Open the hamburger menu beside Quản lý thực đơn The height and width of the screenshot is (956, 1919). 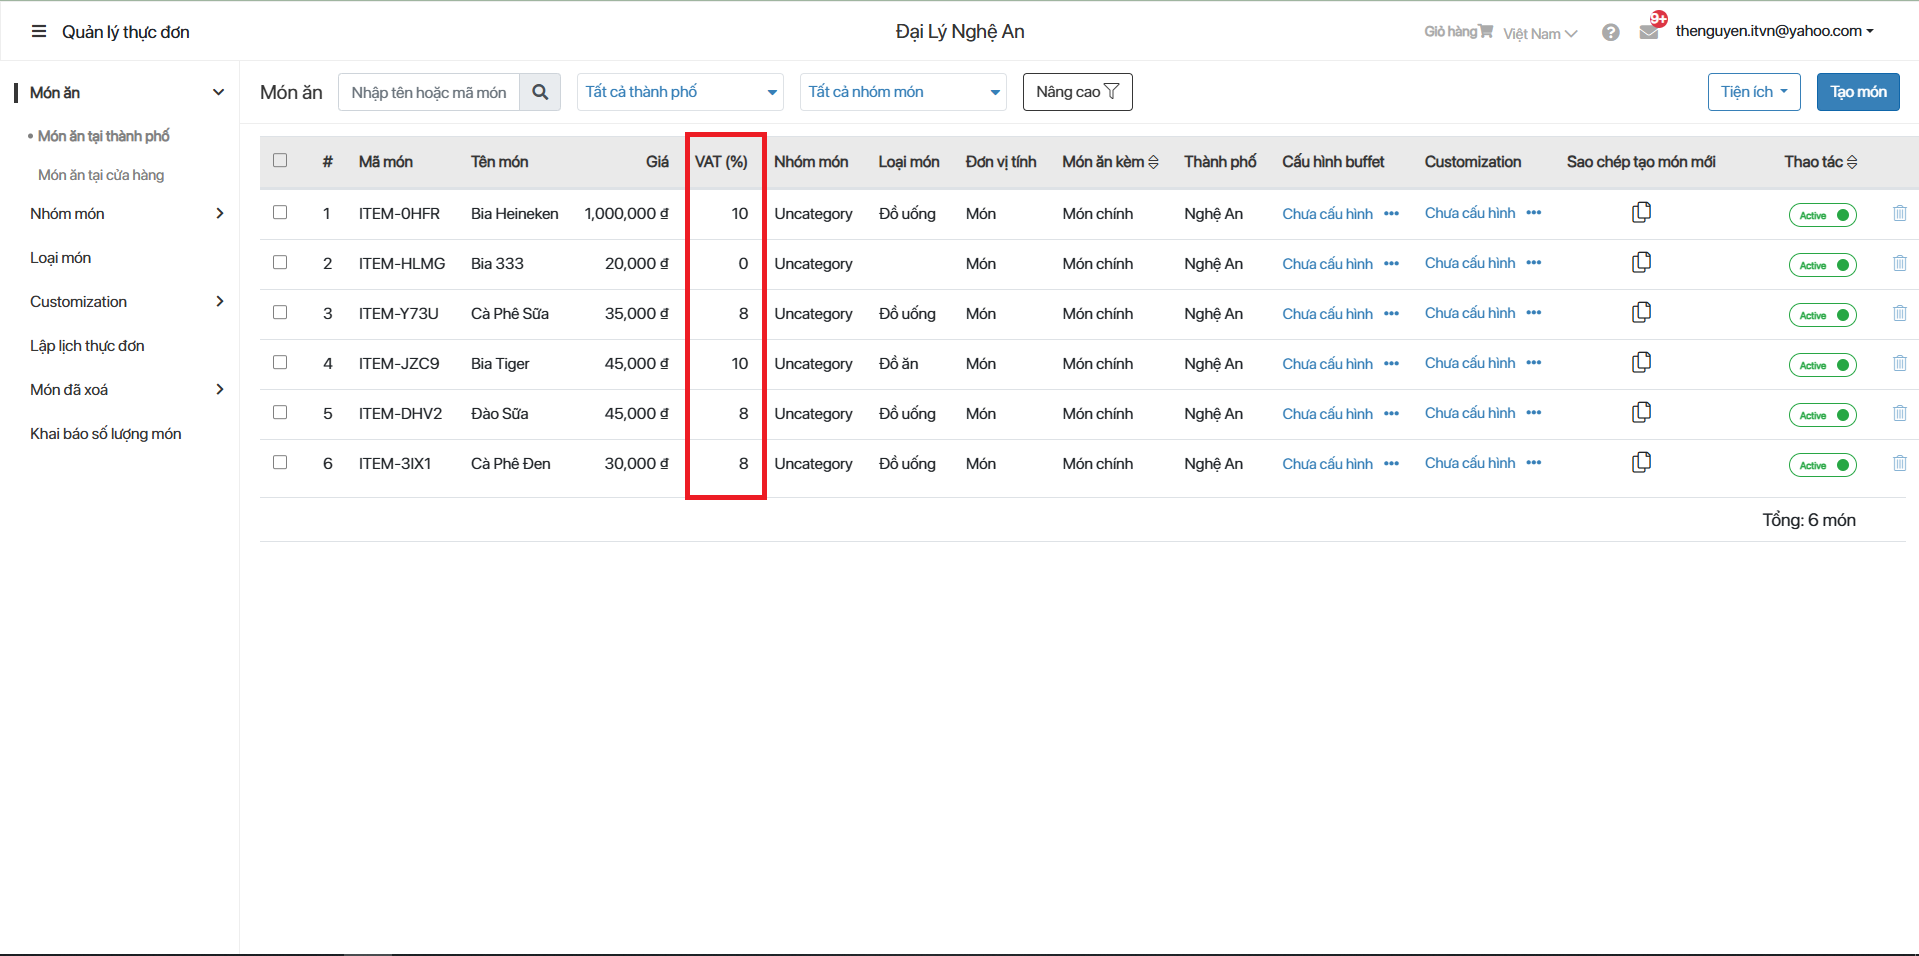(39, 32)
